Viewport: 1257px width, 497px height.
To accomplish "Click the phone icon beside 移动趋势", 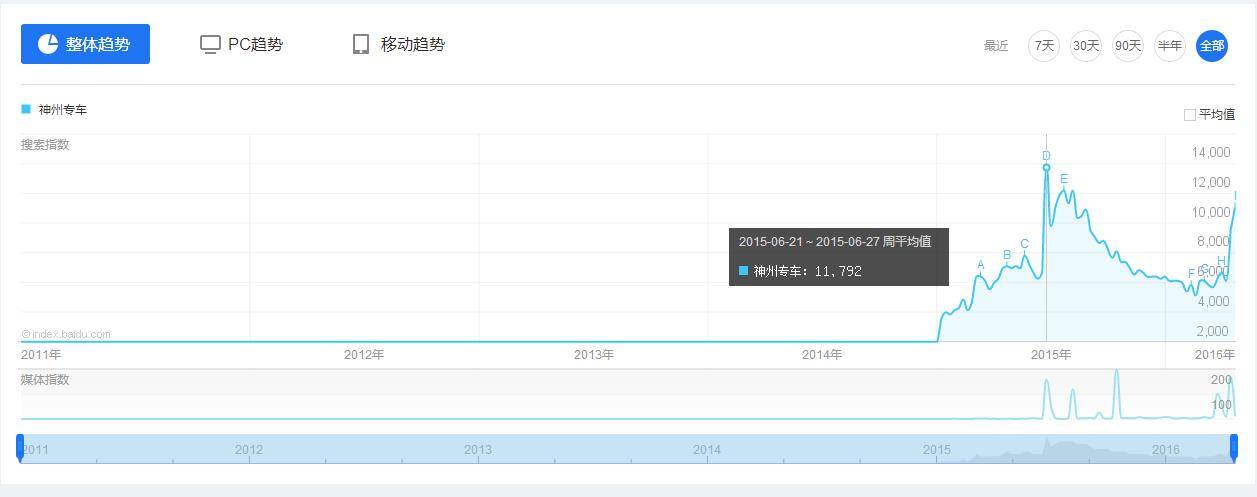I will tap(361, 44).
